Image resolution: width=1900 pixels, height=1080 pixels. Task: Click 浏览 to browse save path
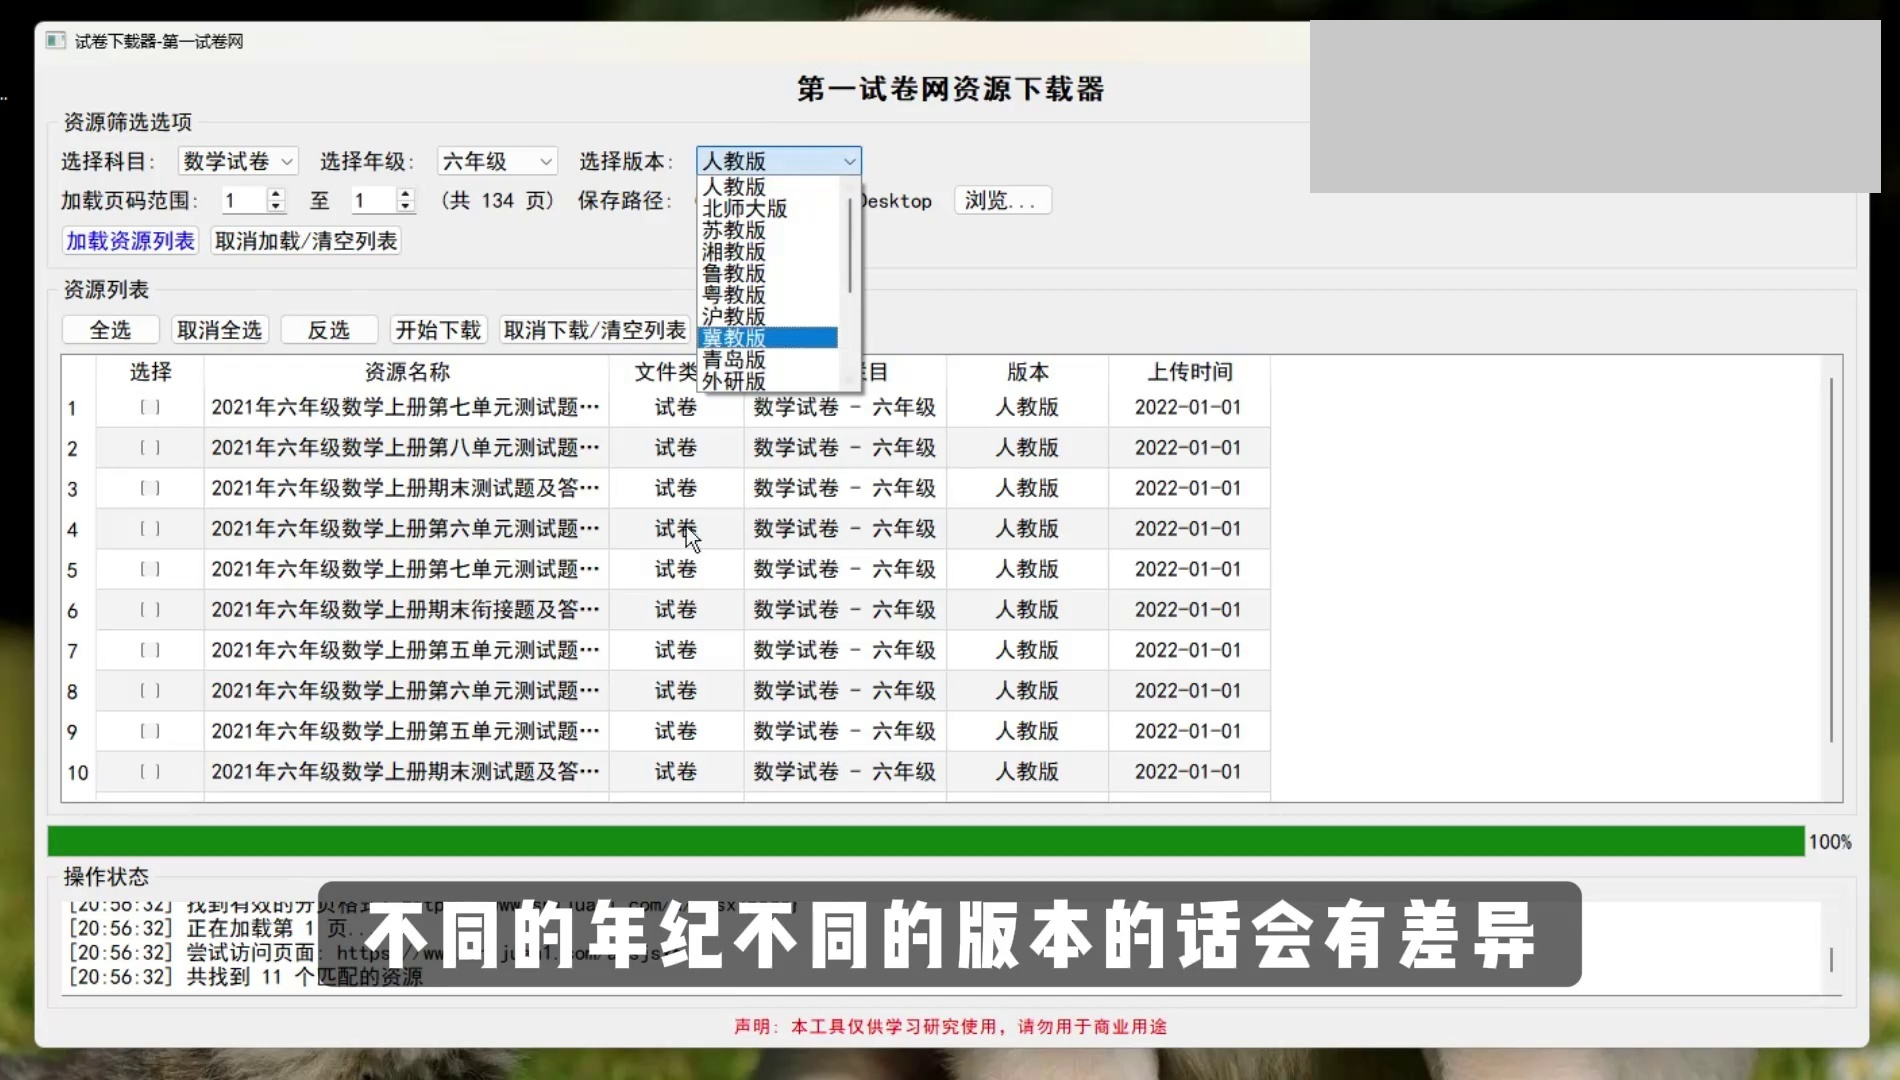[x=1001, y=200]
